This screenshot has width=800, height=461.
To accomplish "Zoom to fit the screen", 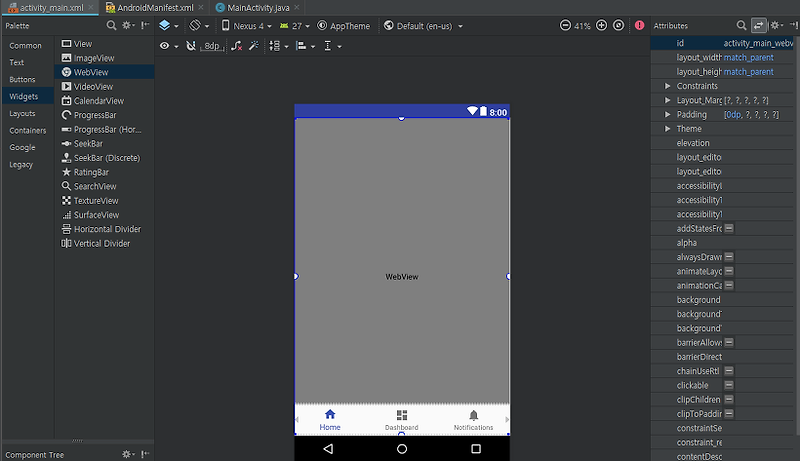I will [x=618, y=25].
